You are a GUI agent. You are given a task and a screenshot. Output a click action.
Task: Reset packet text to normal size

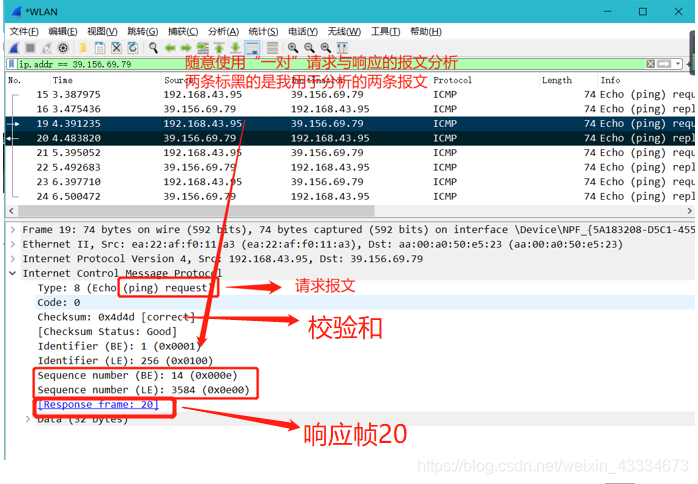coord(325,48)
